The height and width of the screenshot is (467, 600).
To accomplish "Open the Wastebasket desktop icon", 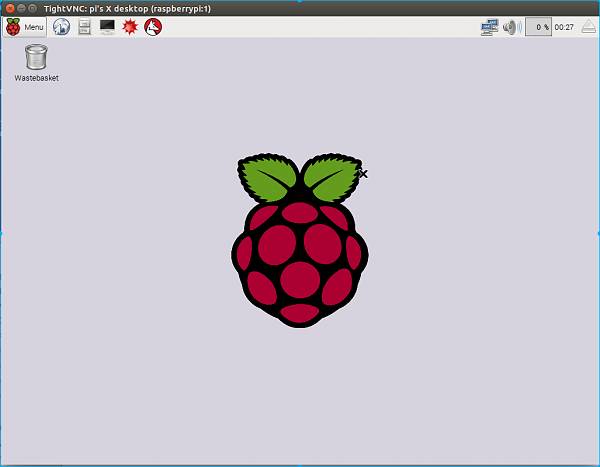I will (x=36, y=57).
